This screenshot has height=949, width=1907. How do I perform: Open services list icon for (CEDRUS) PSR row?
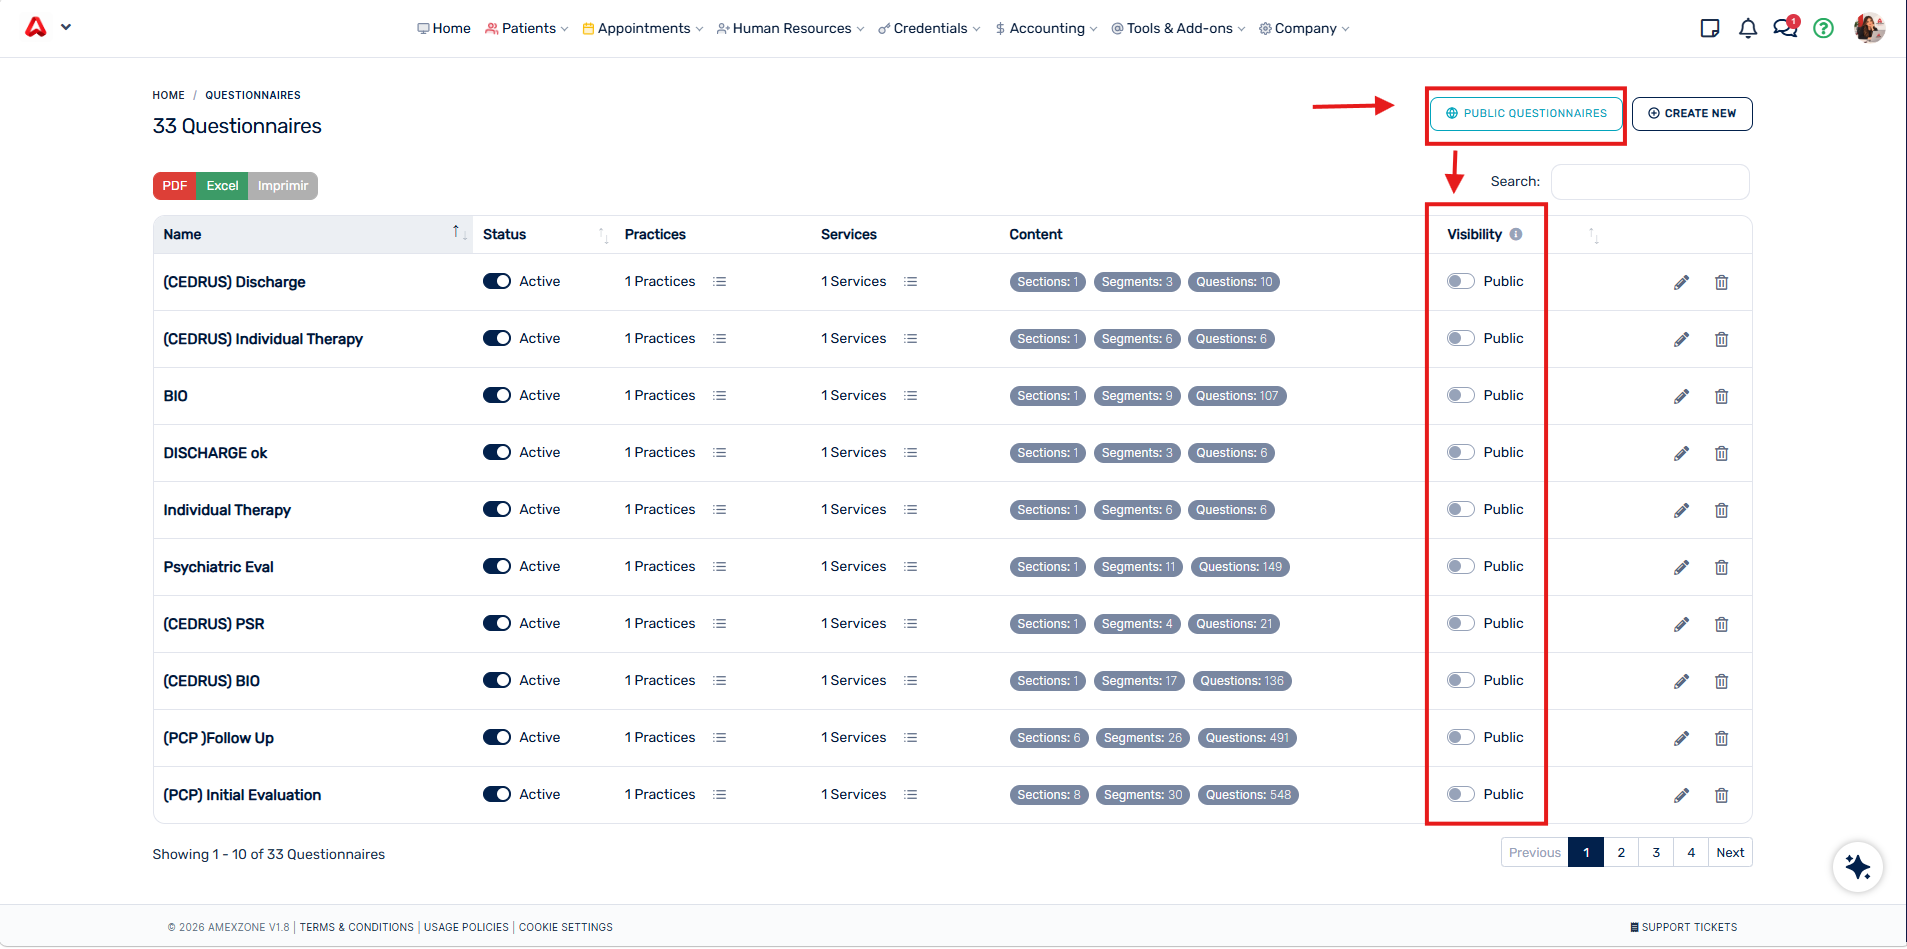click(x=910, y=624)
